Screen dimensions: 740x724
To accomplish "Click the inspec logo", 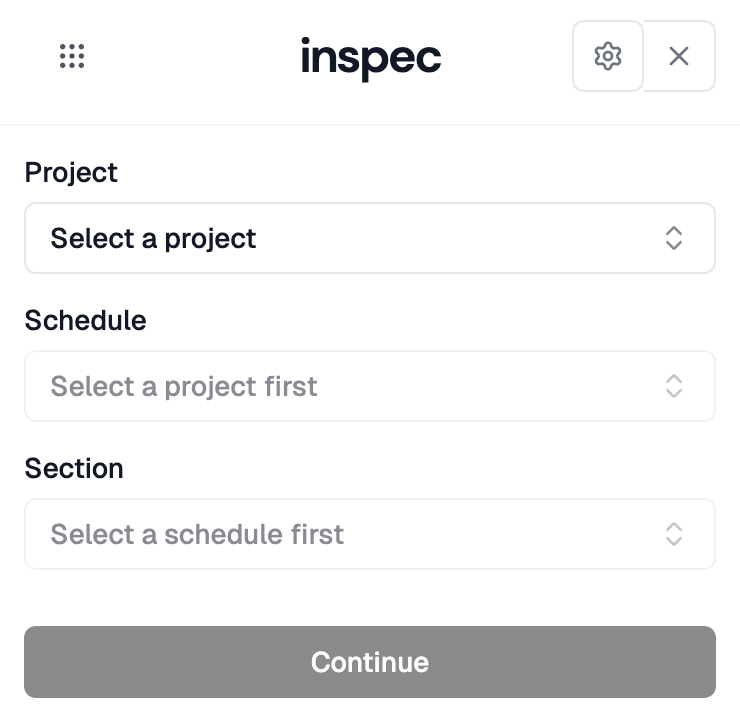I will point(370,57).
